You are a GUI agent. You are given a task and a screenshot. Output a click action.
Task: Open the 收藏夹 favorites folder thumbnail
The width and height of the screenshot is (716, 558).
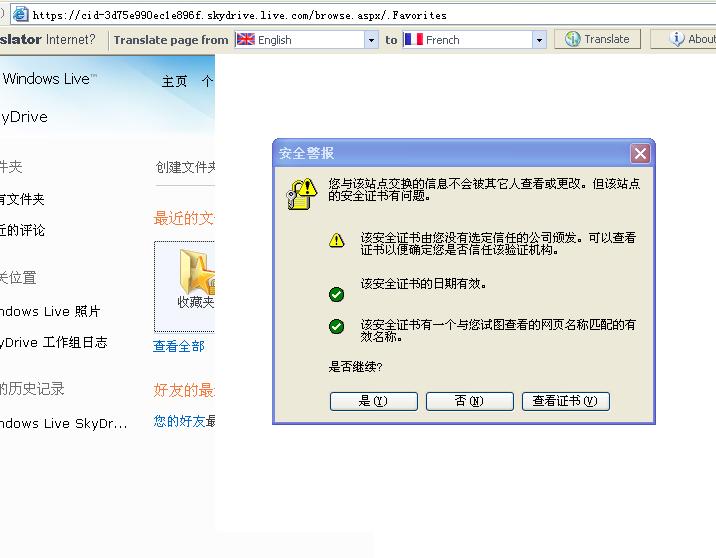(x=184, y=287)
